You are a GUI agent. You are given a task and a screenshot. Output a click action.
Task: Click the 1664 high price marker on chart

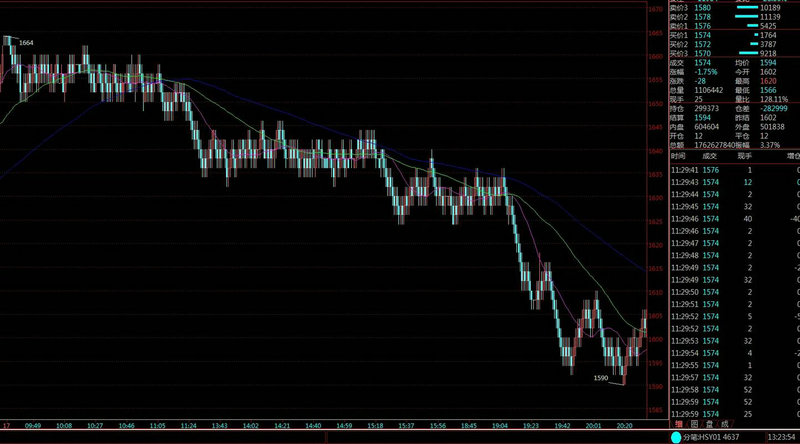(26, 43)
